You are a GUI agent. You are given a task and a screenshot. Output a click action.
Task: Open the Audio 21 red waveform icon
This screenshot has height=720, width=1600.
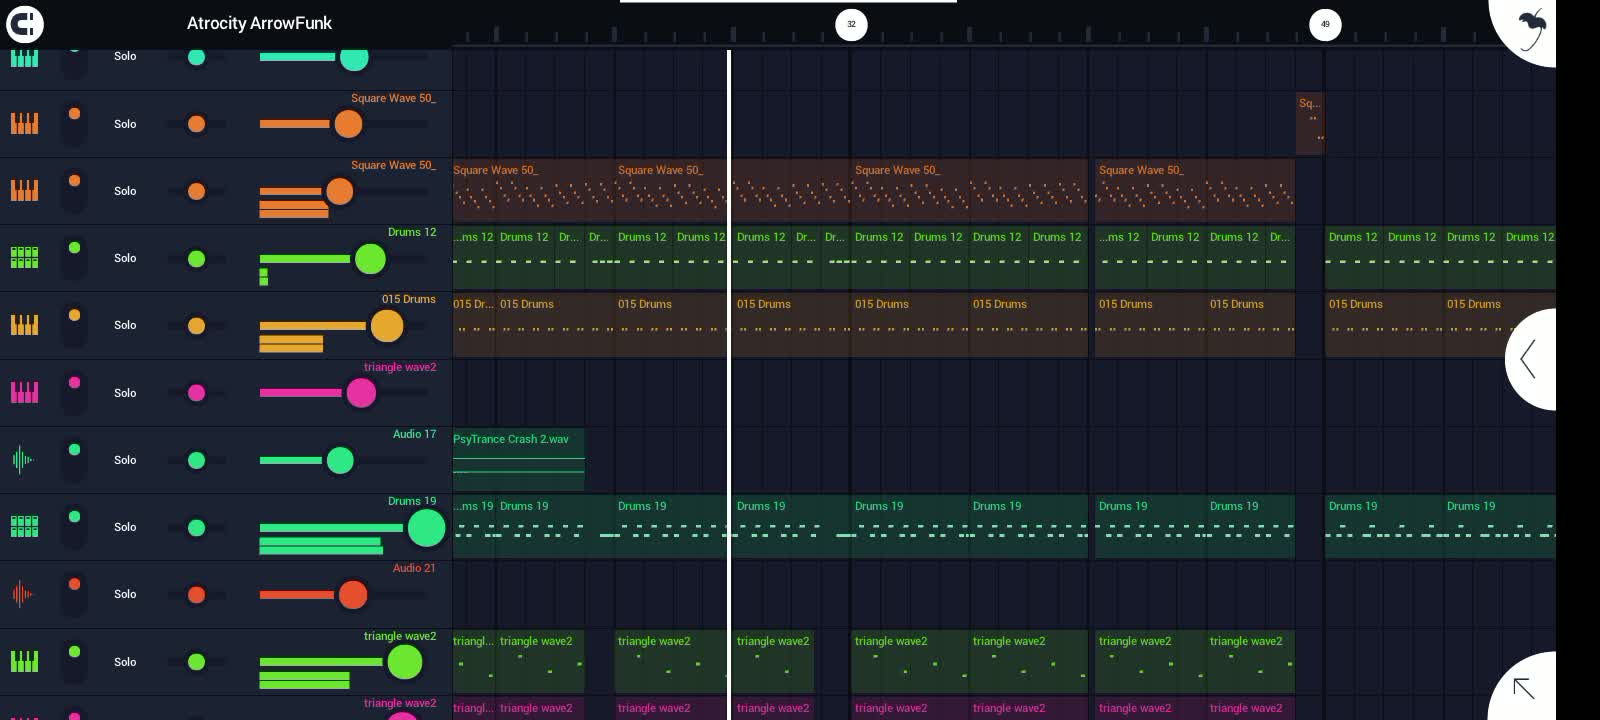[22, 594]
